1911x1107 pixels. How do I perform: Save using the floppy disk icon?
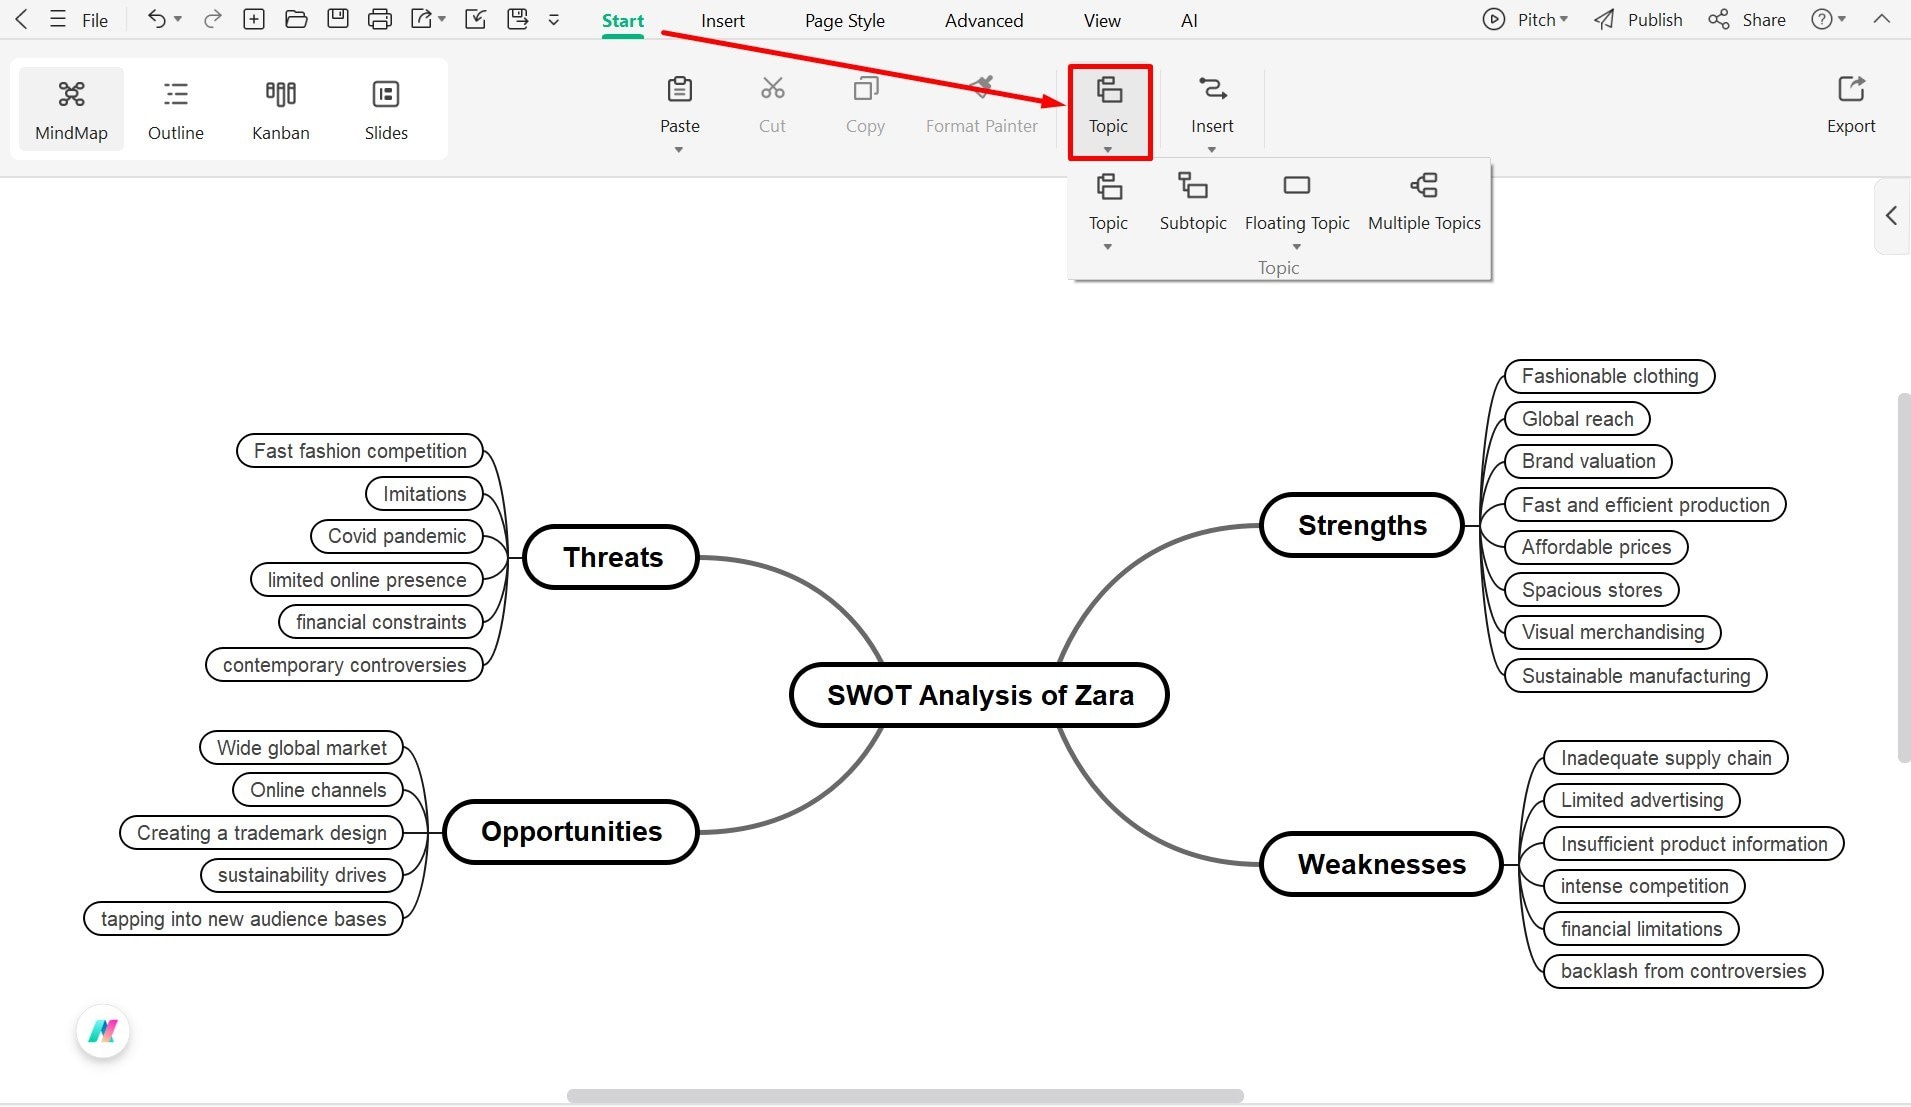[338, 19]
